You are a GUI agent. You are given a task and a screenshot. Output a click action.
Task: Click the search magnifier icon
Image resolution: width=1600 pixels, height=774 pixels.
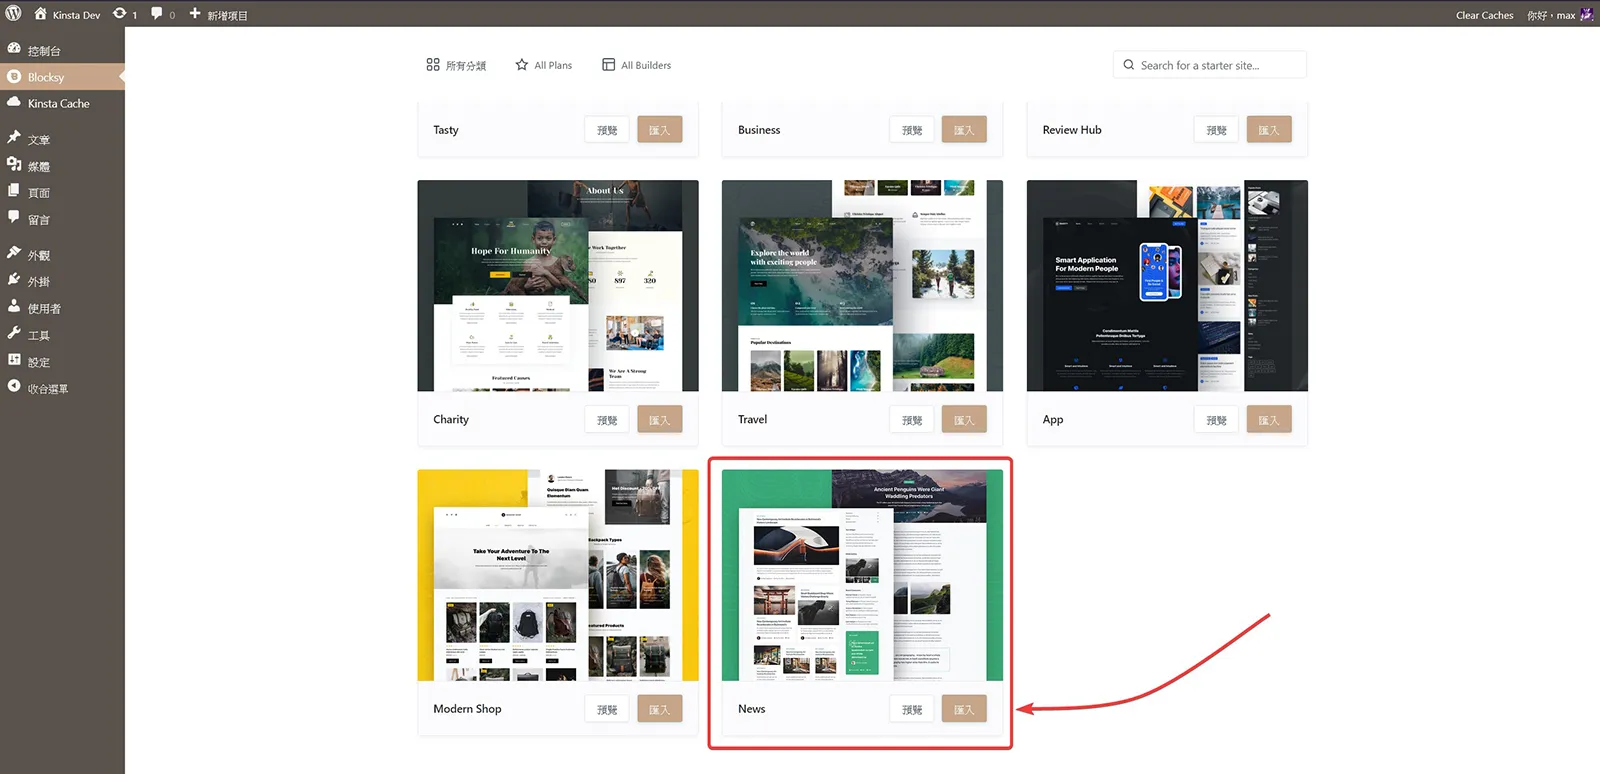tap(1129, 65)
